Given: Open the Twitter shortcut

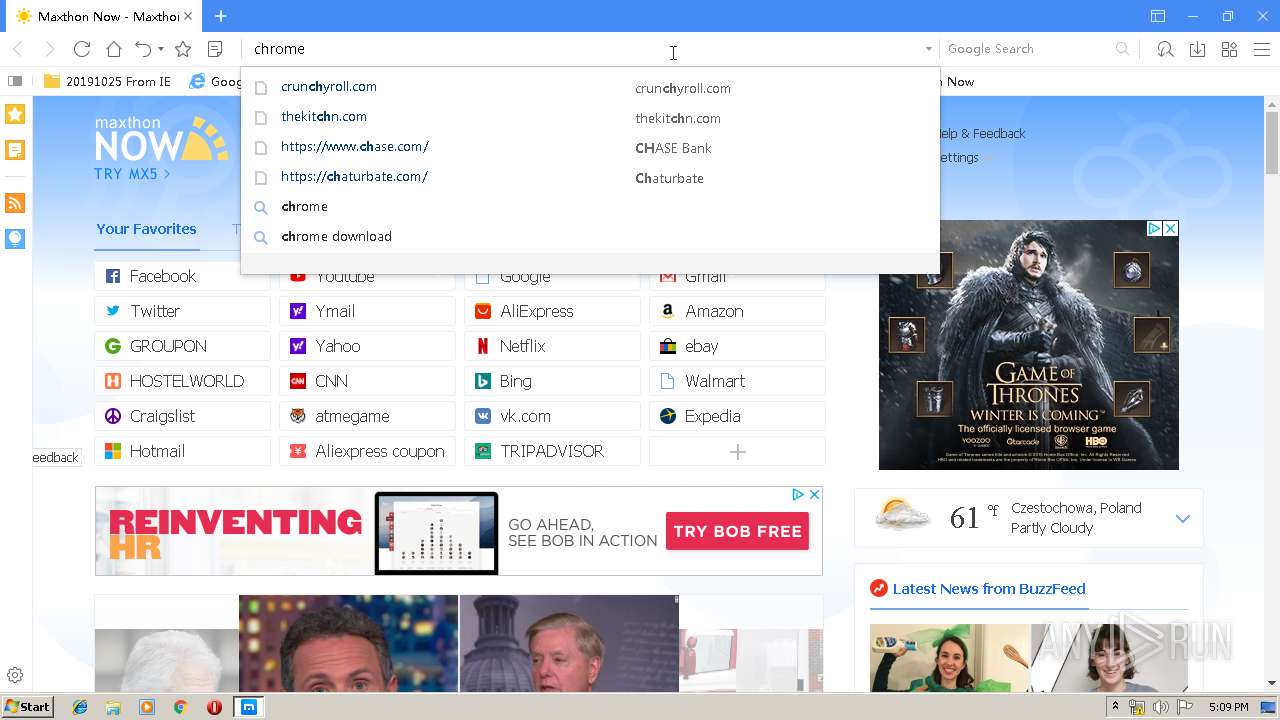Looking at the screenshot, I should tap(182, 311).
